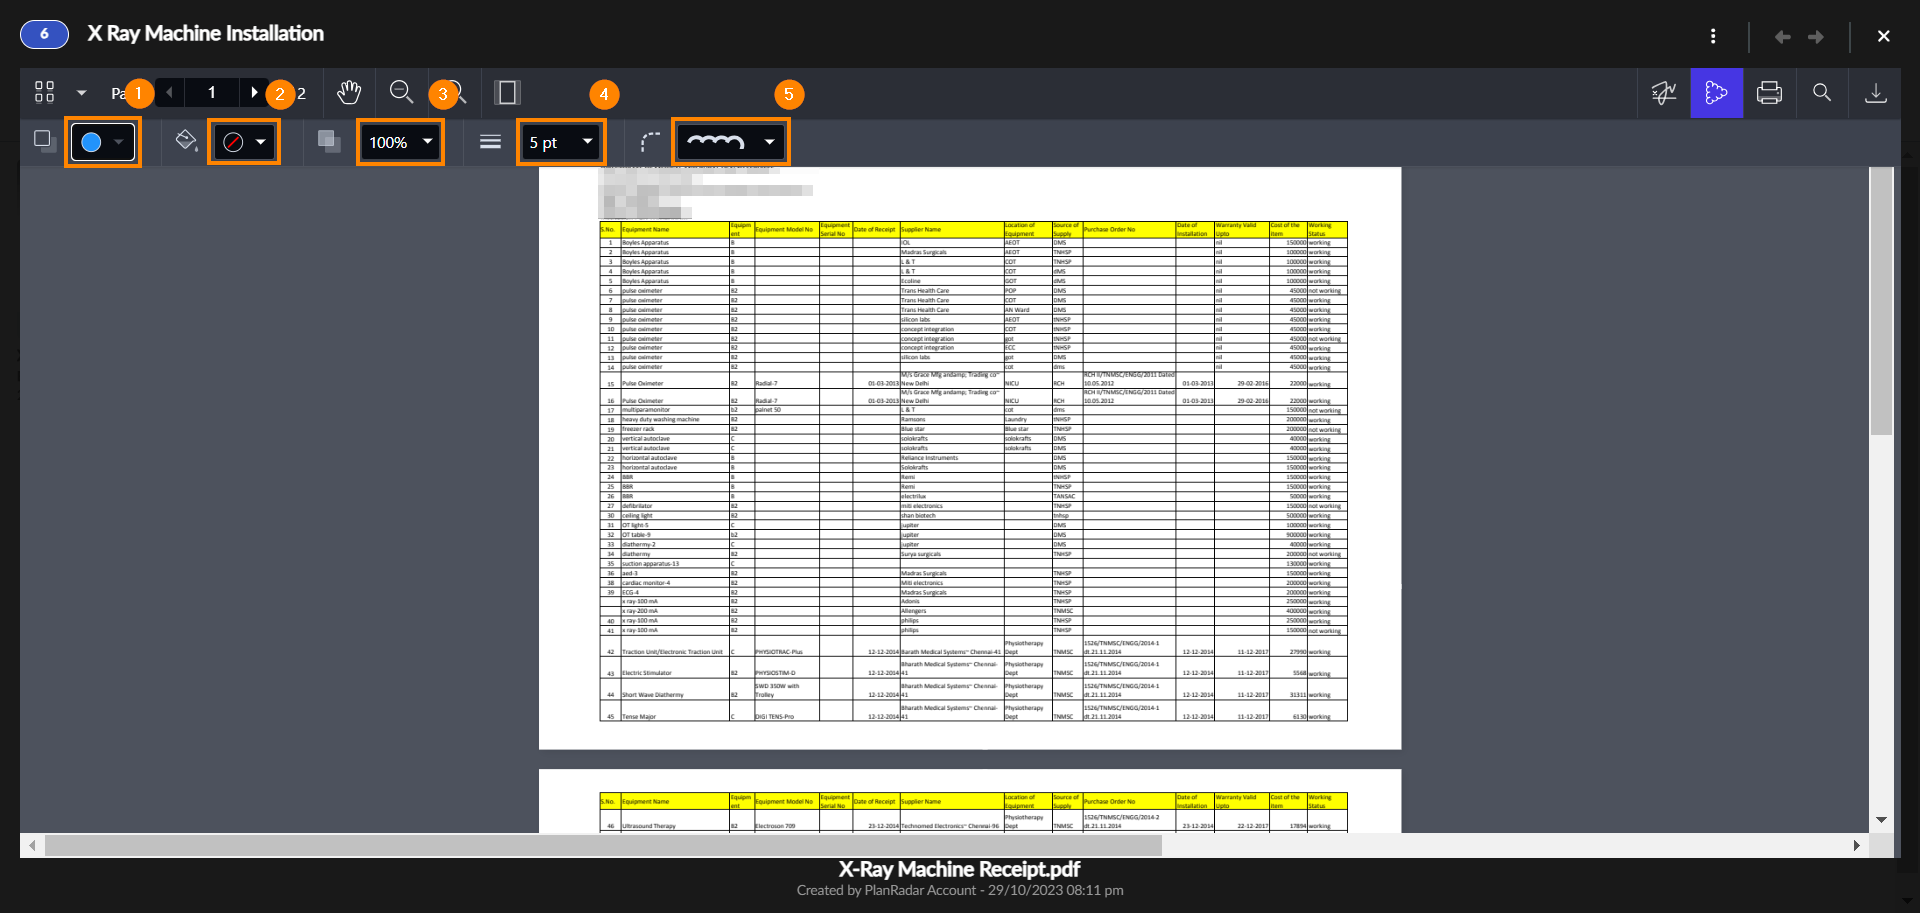Click the paint bucket fill icon

pos(186,141)
